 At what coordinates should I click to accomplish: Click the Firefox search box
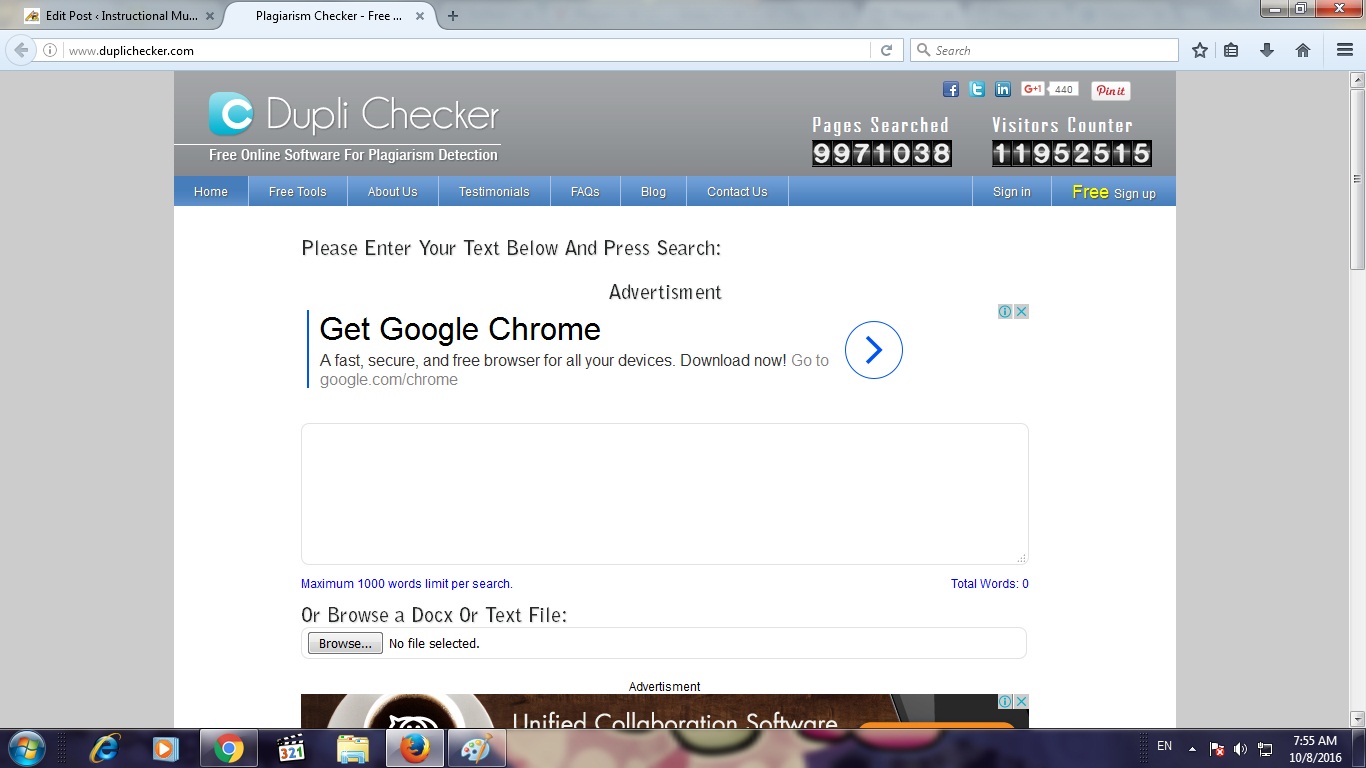point(1044,50)
